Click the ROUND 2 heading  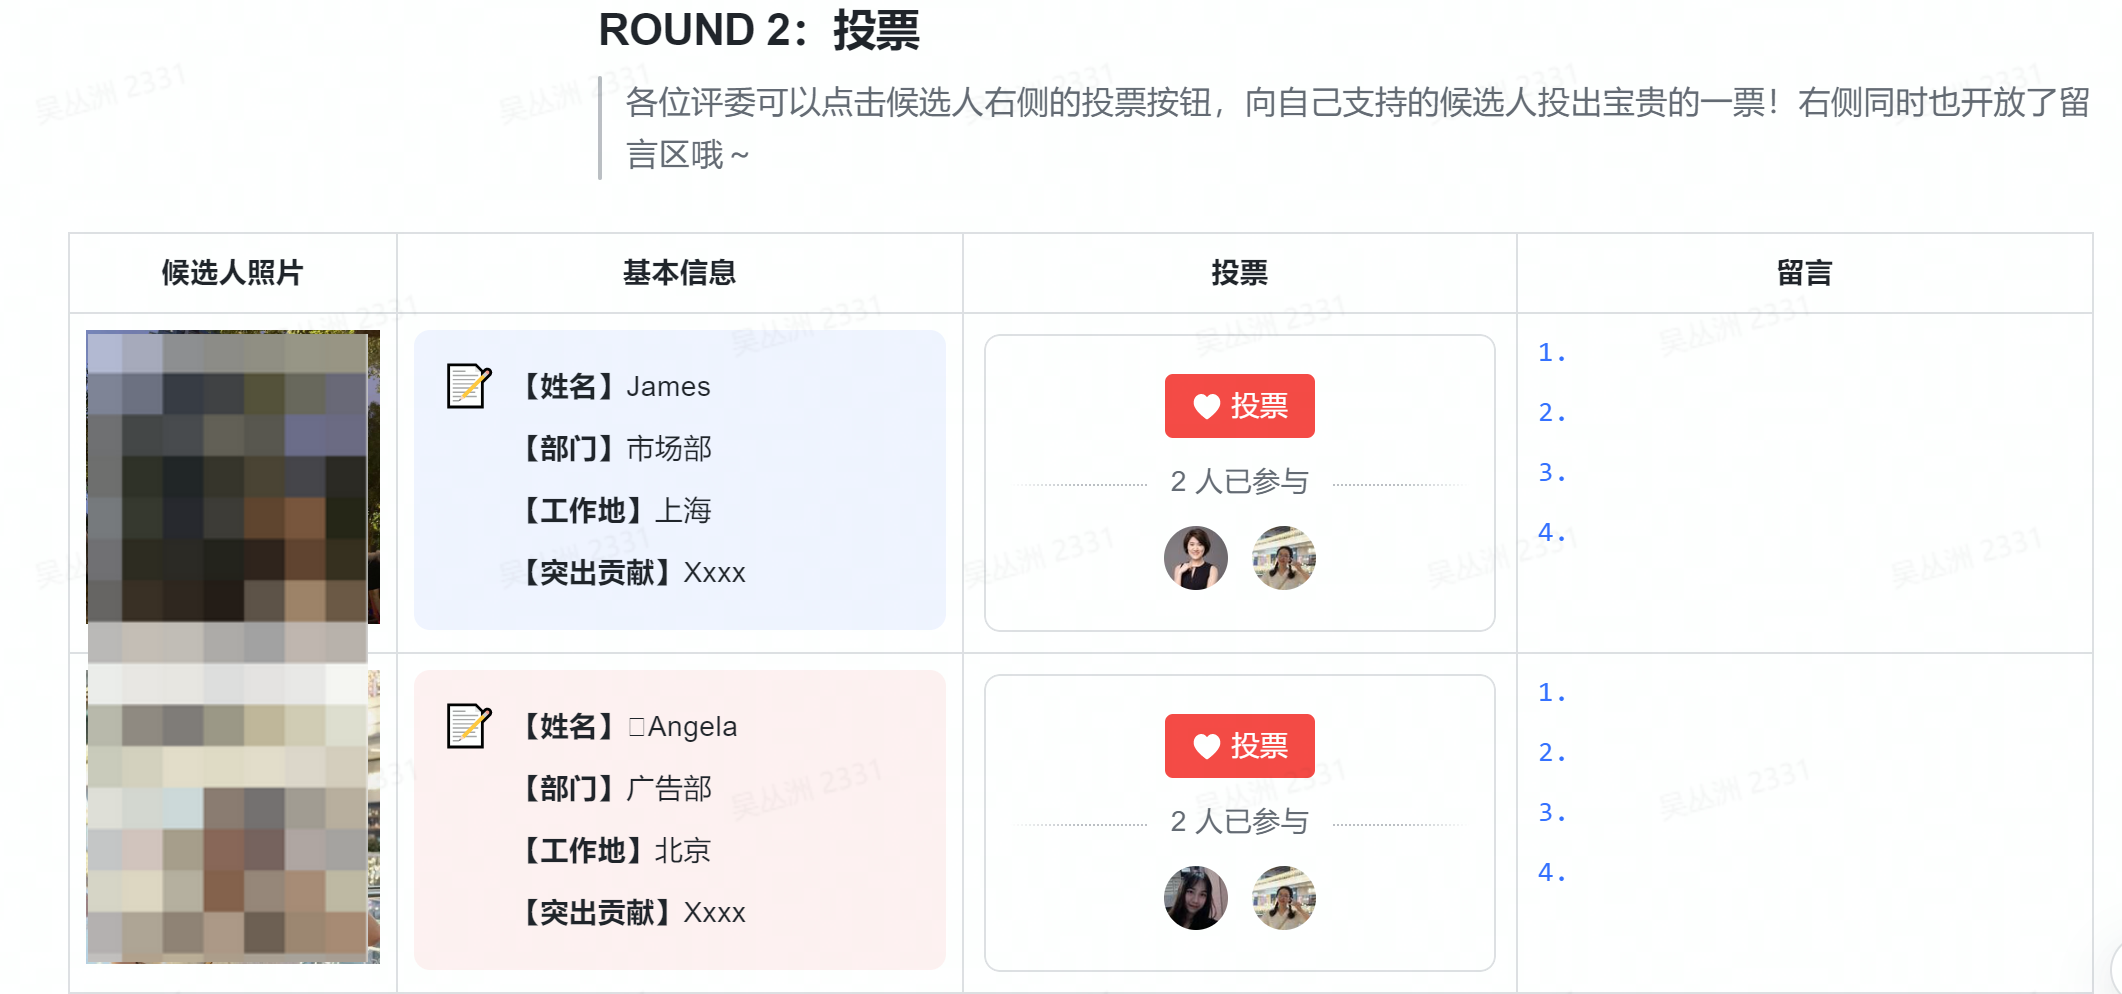[x=758, y=30]
